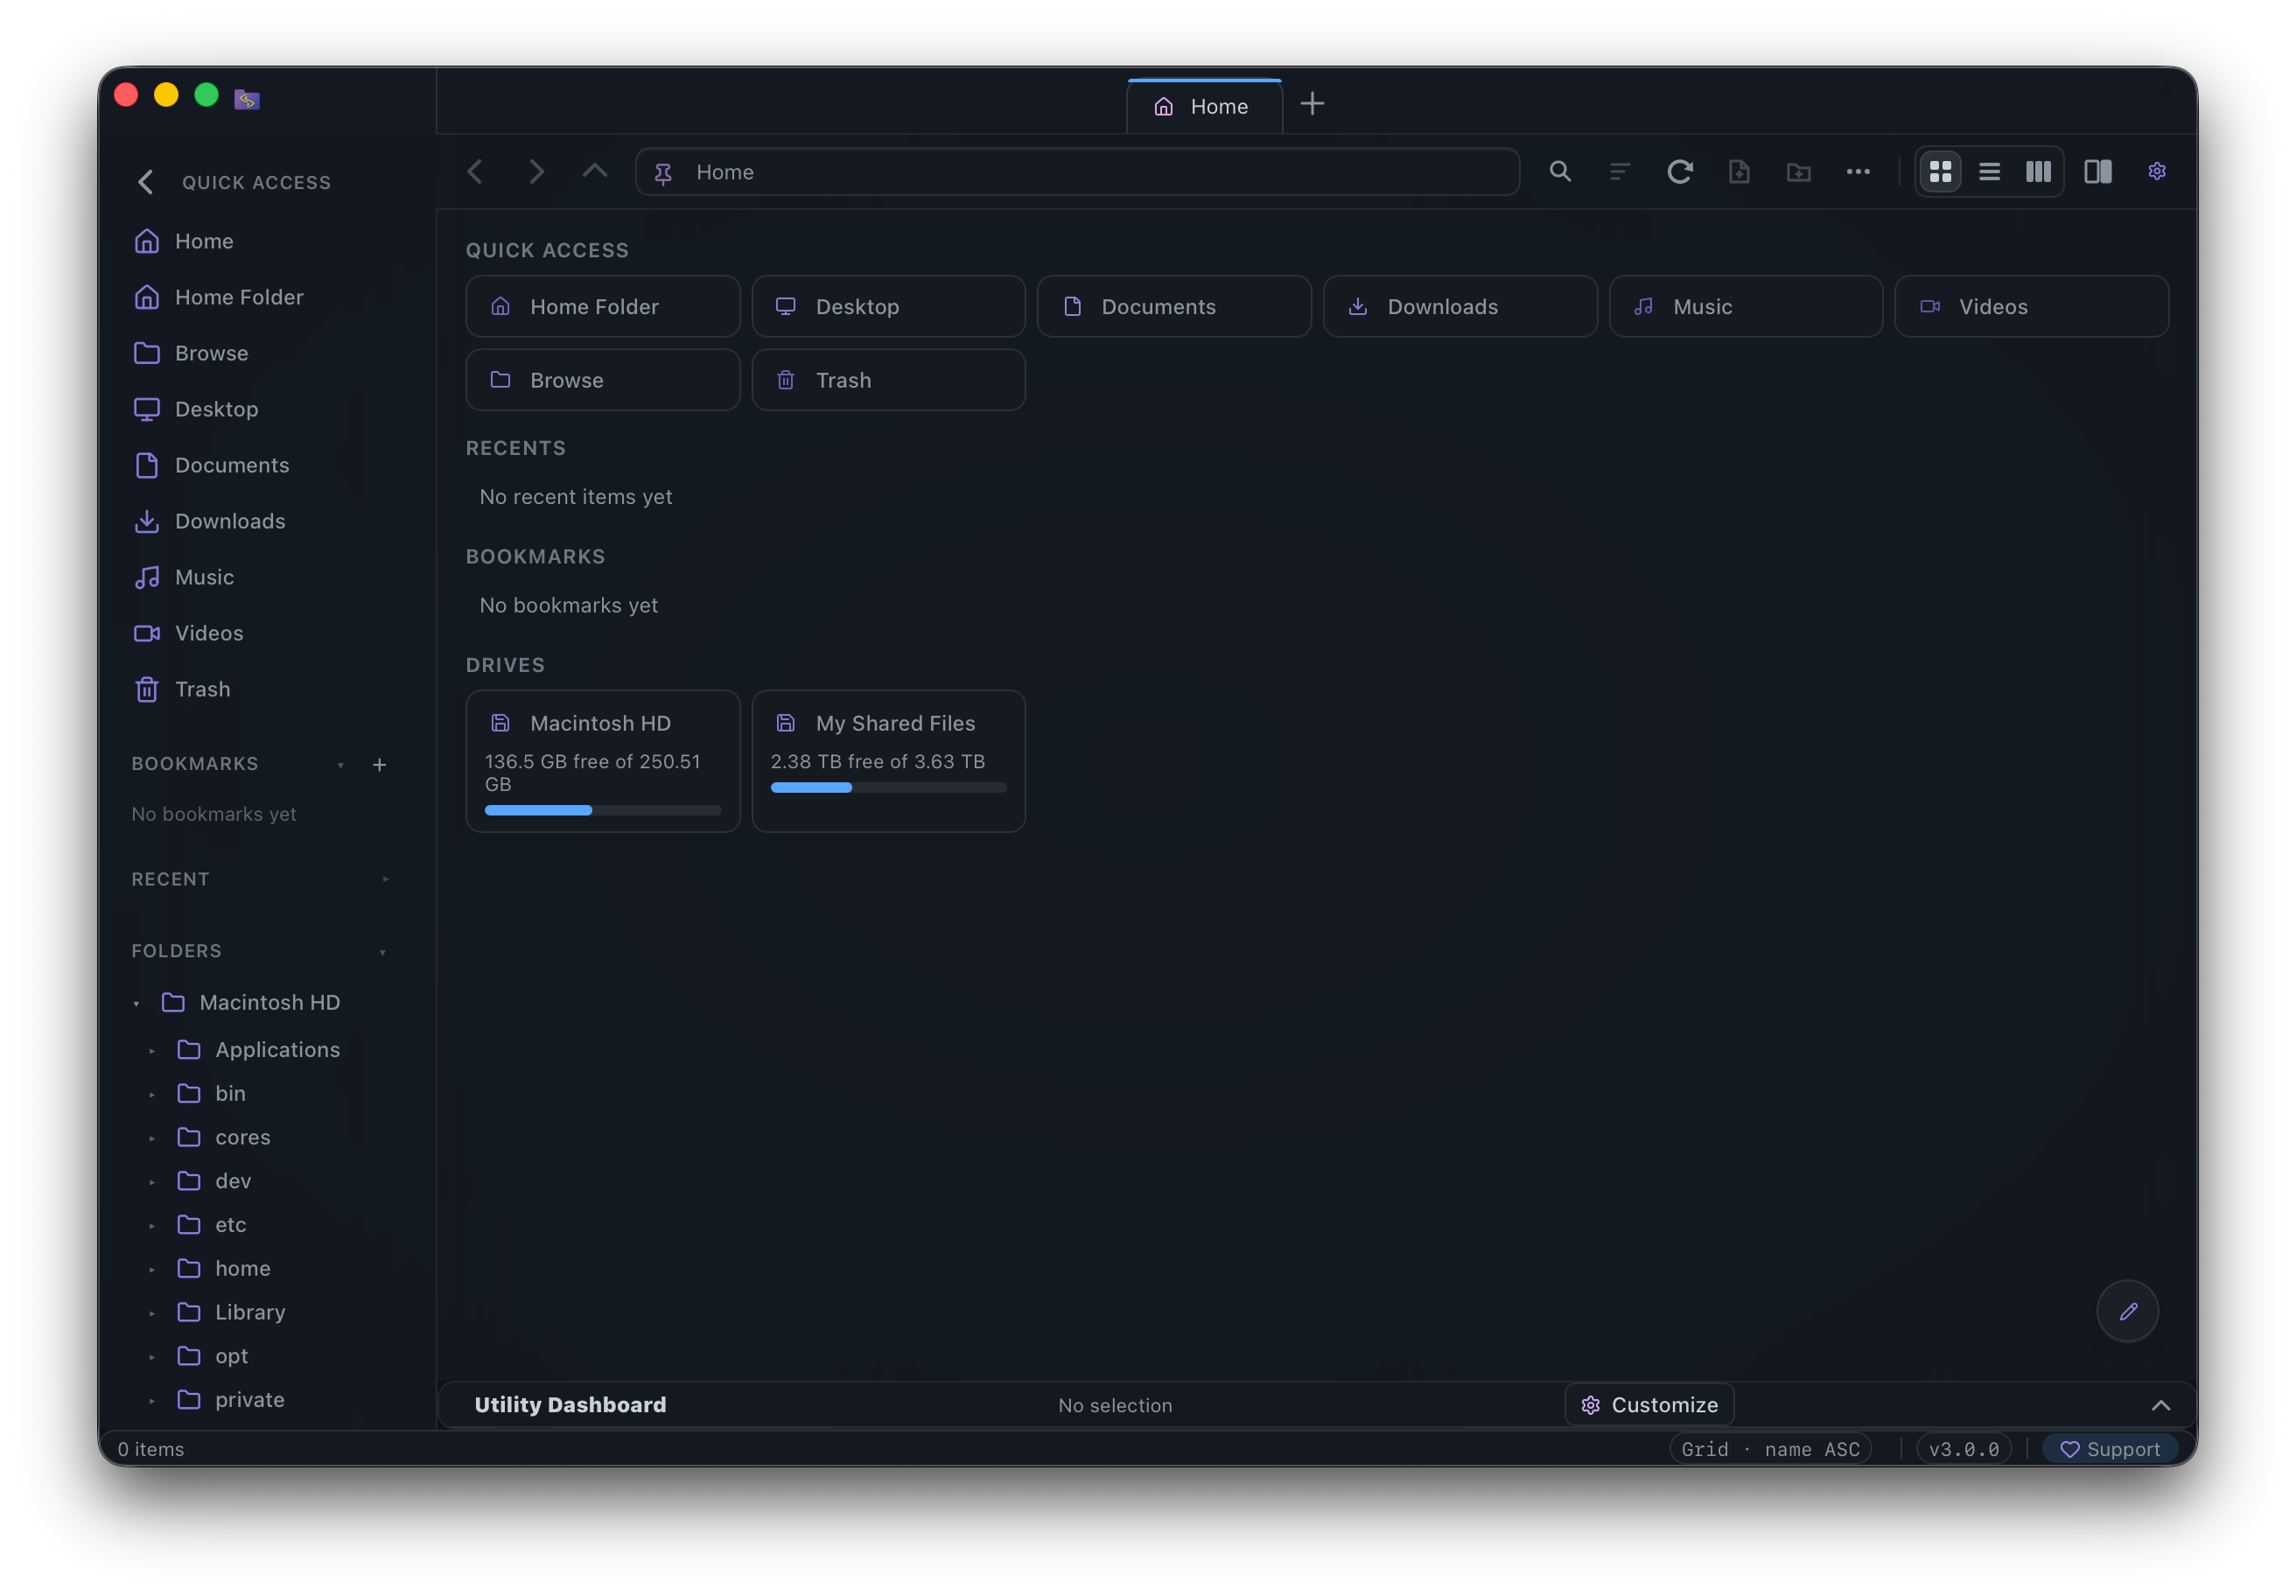The image size is (2296, 1596).
Task: Refresh the current view with reload icon
Action: 1680,172
